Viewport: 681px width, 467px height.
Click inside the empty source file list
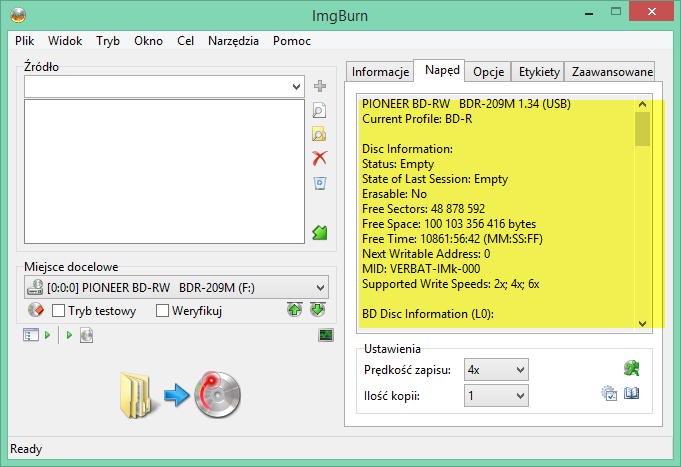(x=164, y=172)
